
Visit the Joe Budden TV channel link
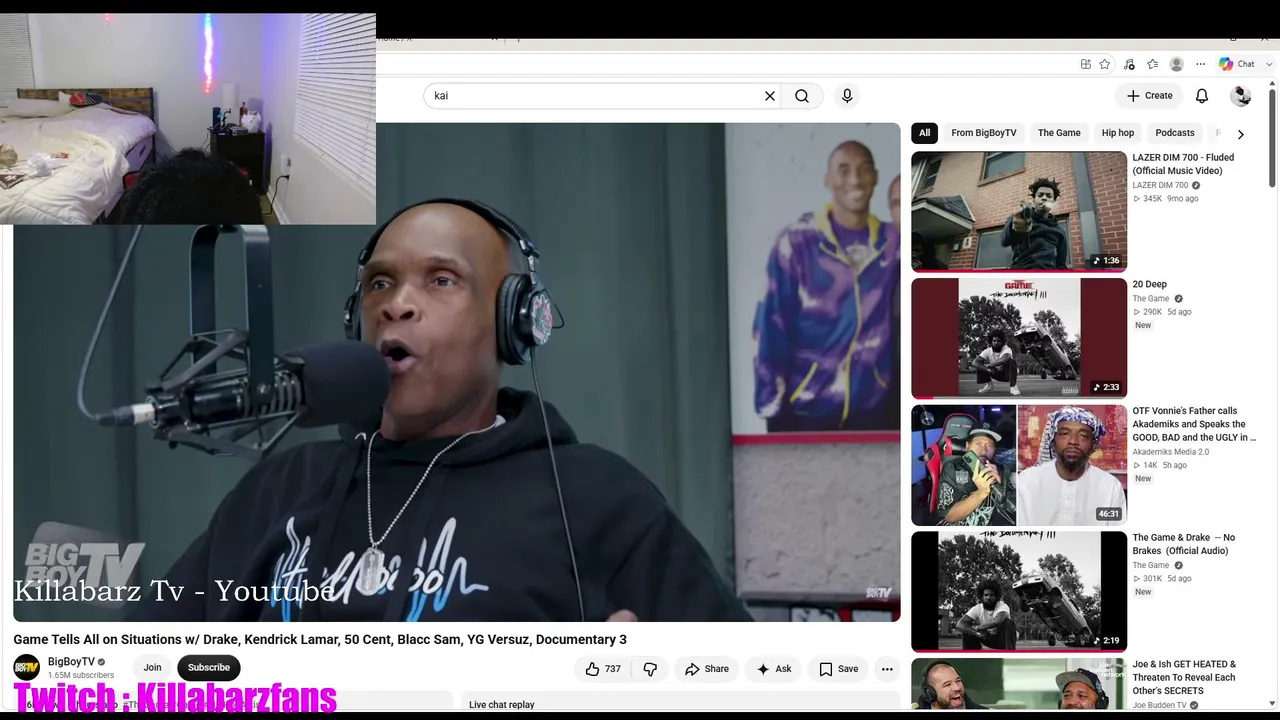coord(1160,706)
